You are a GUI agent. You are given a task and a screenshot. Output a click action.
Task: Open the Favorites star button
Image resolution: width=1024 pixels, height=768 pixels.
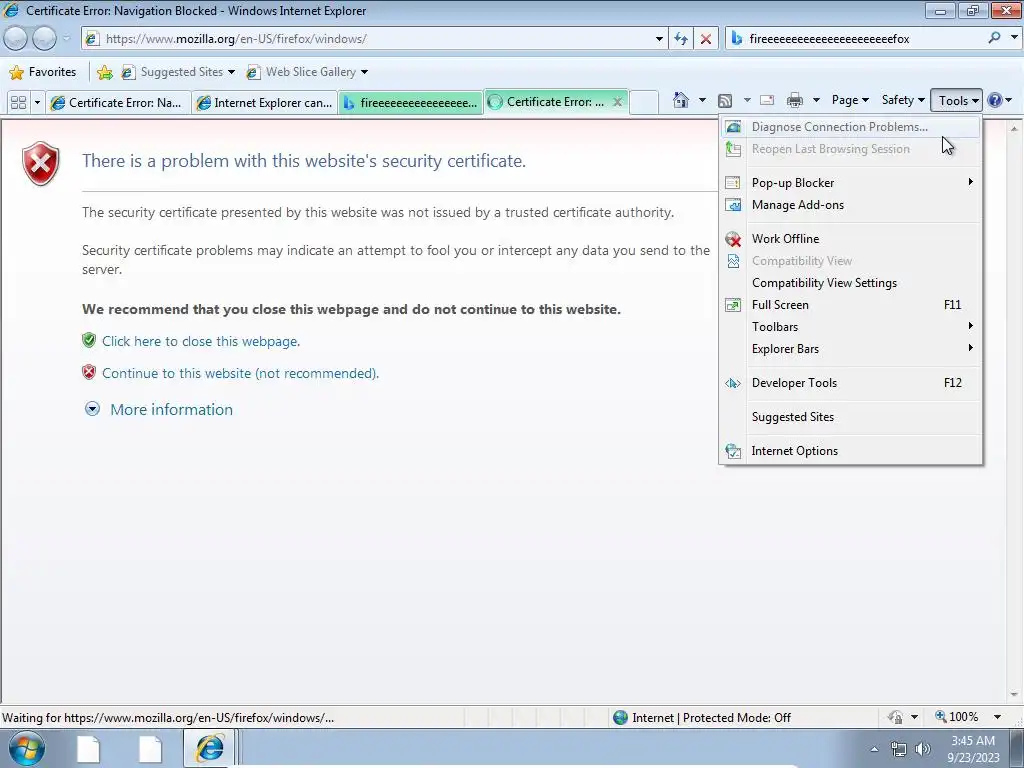click(x=16, y=72)
